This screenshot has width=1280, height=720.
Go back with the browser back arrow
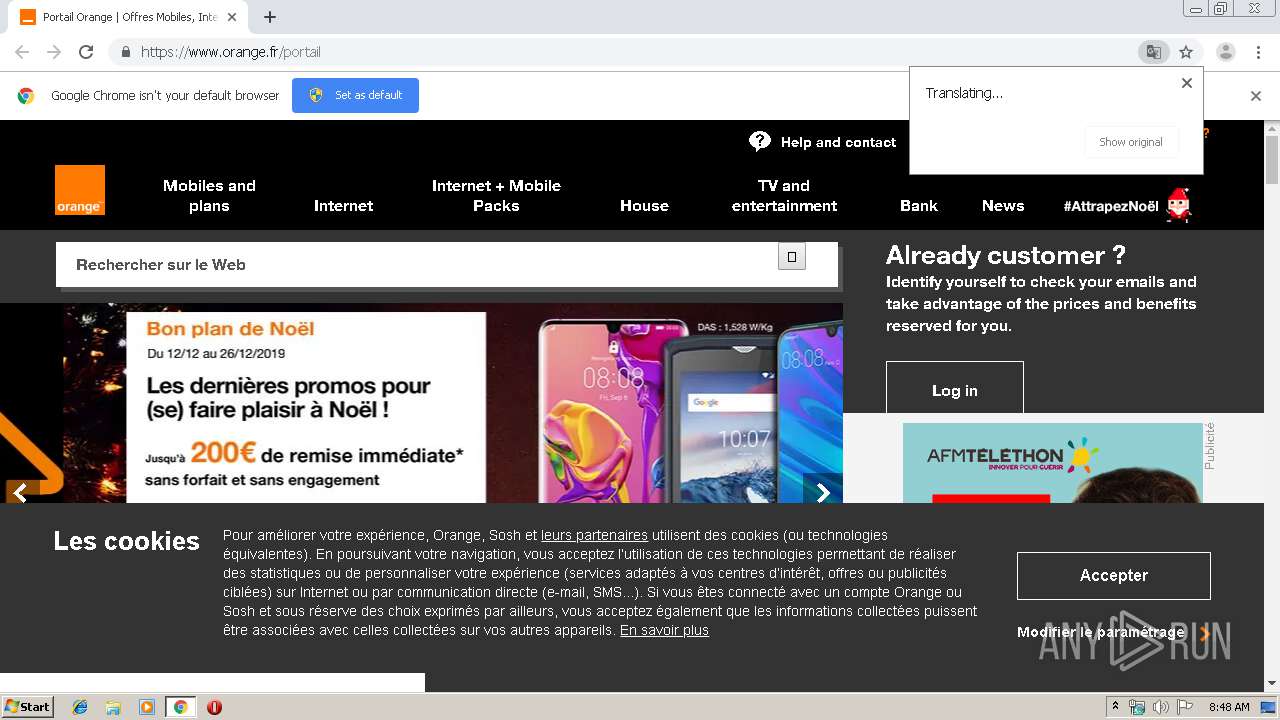(x=22, y=52)
